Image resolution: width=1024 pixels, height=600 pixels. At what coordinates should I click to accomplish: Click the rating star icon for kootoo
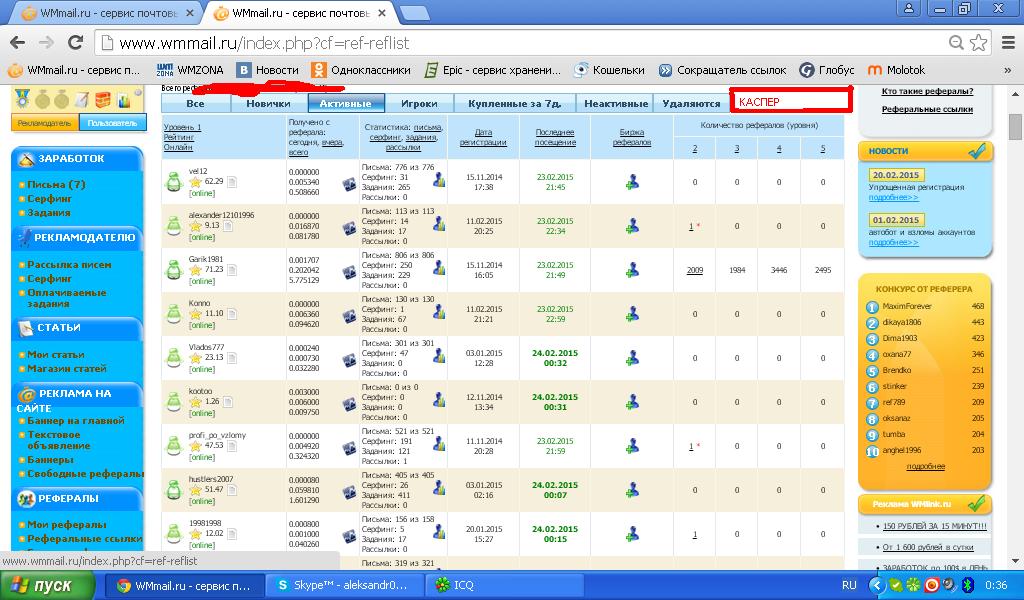196,402
